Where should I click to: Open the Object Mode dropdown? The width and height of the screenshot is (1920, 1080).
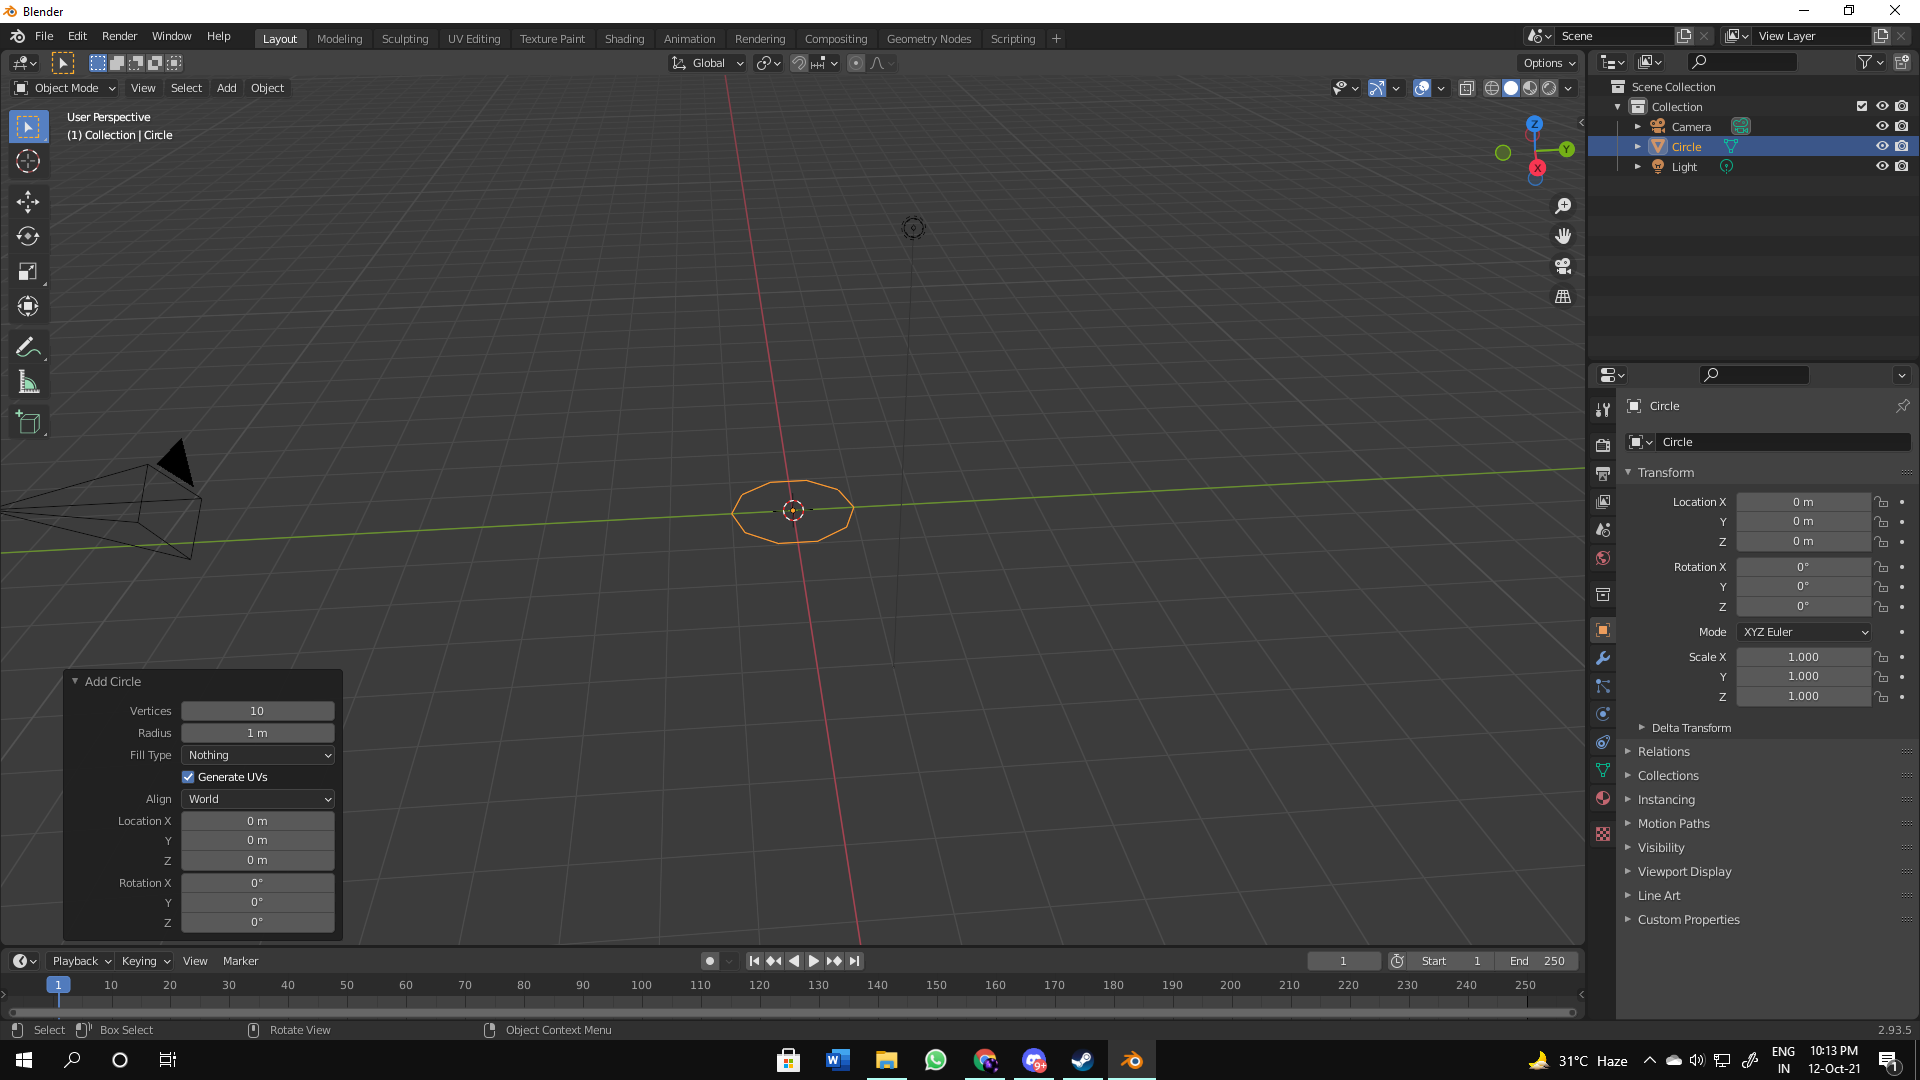pos(65,88)
